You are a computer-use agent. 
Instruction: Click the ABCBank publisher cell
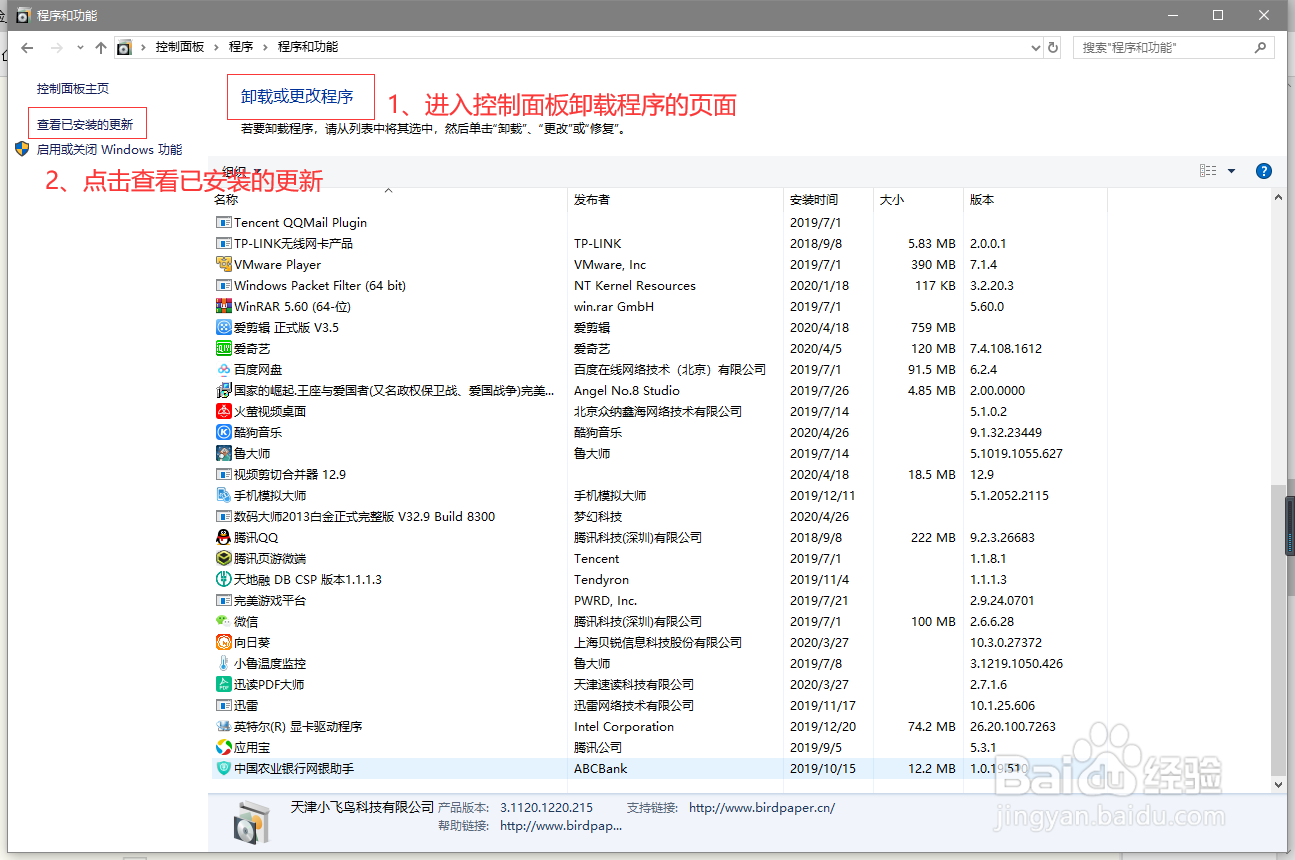click(601, 769)
